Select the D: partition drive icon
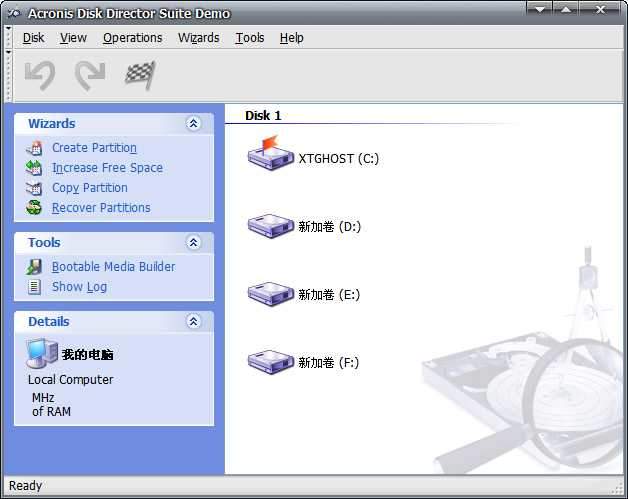Viewport: 628px width, 499px height. coord(270,226)
